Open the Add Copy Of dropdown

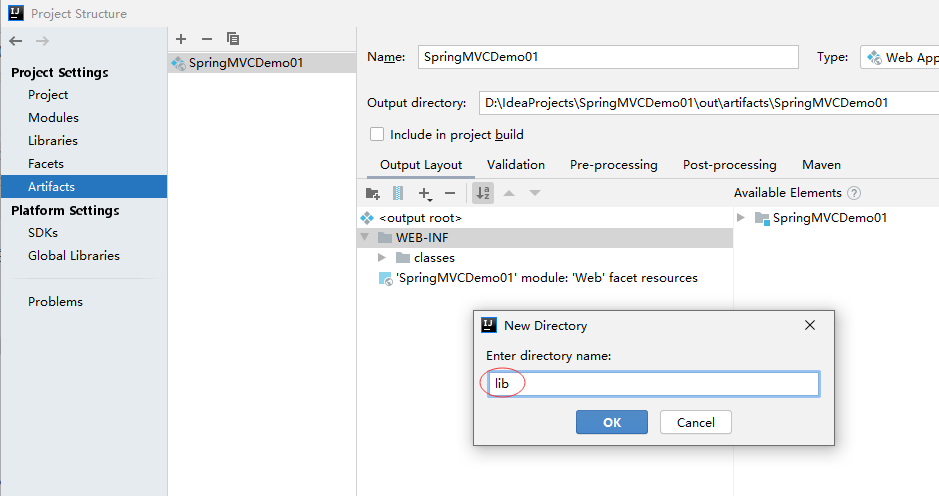[425, 193]
